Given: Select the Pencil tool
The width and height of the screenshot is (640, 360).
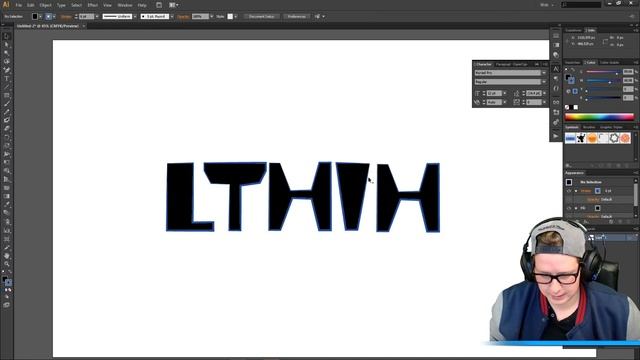Looking at the screenshot, I should pyautogui.click(x=7, y=112).
